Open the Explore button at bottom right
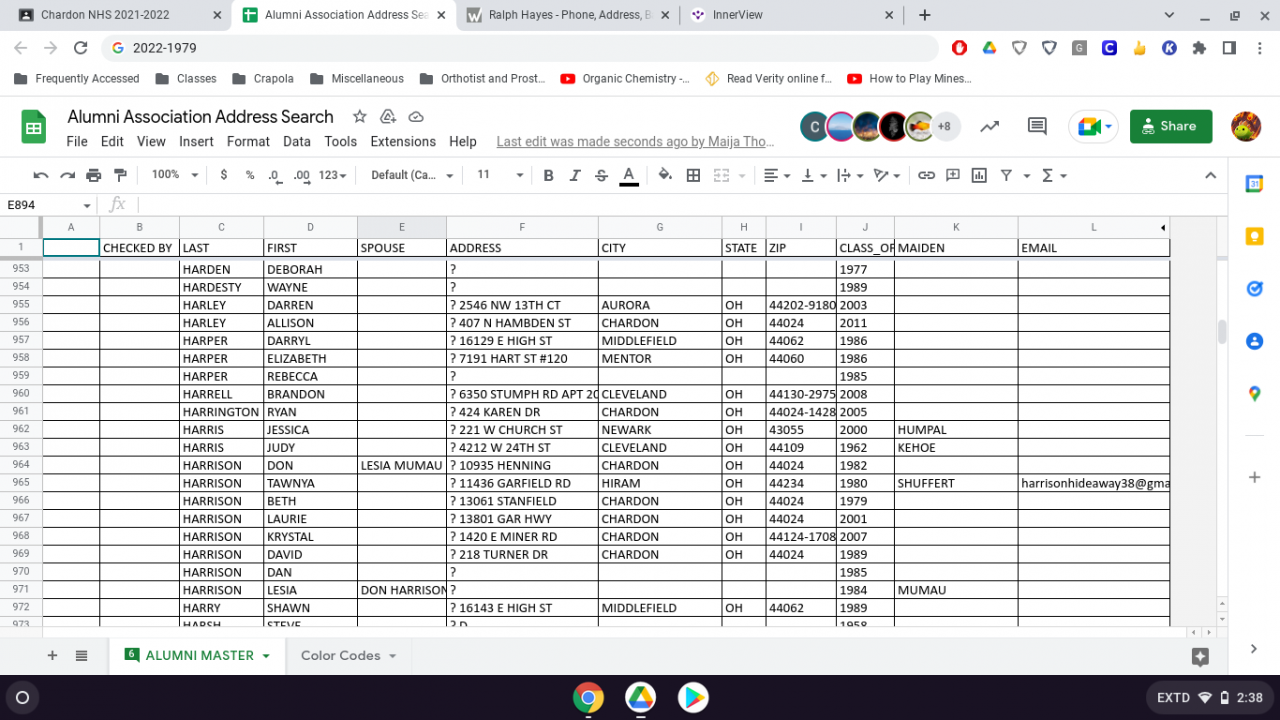 point(1200,656)
